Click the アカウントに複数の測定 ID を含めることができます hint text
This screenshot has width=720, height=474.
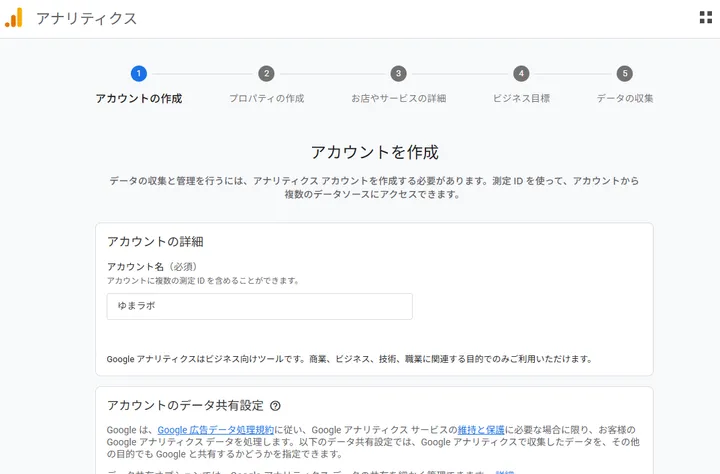click(x=203, y=281)
